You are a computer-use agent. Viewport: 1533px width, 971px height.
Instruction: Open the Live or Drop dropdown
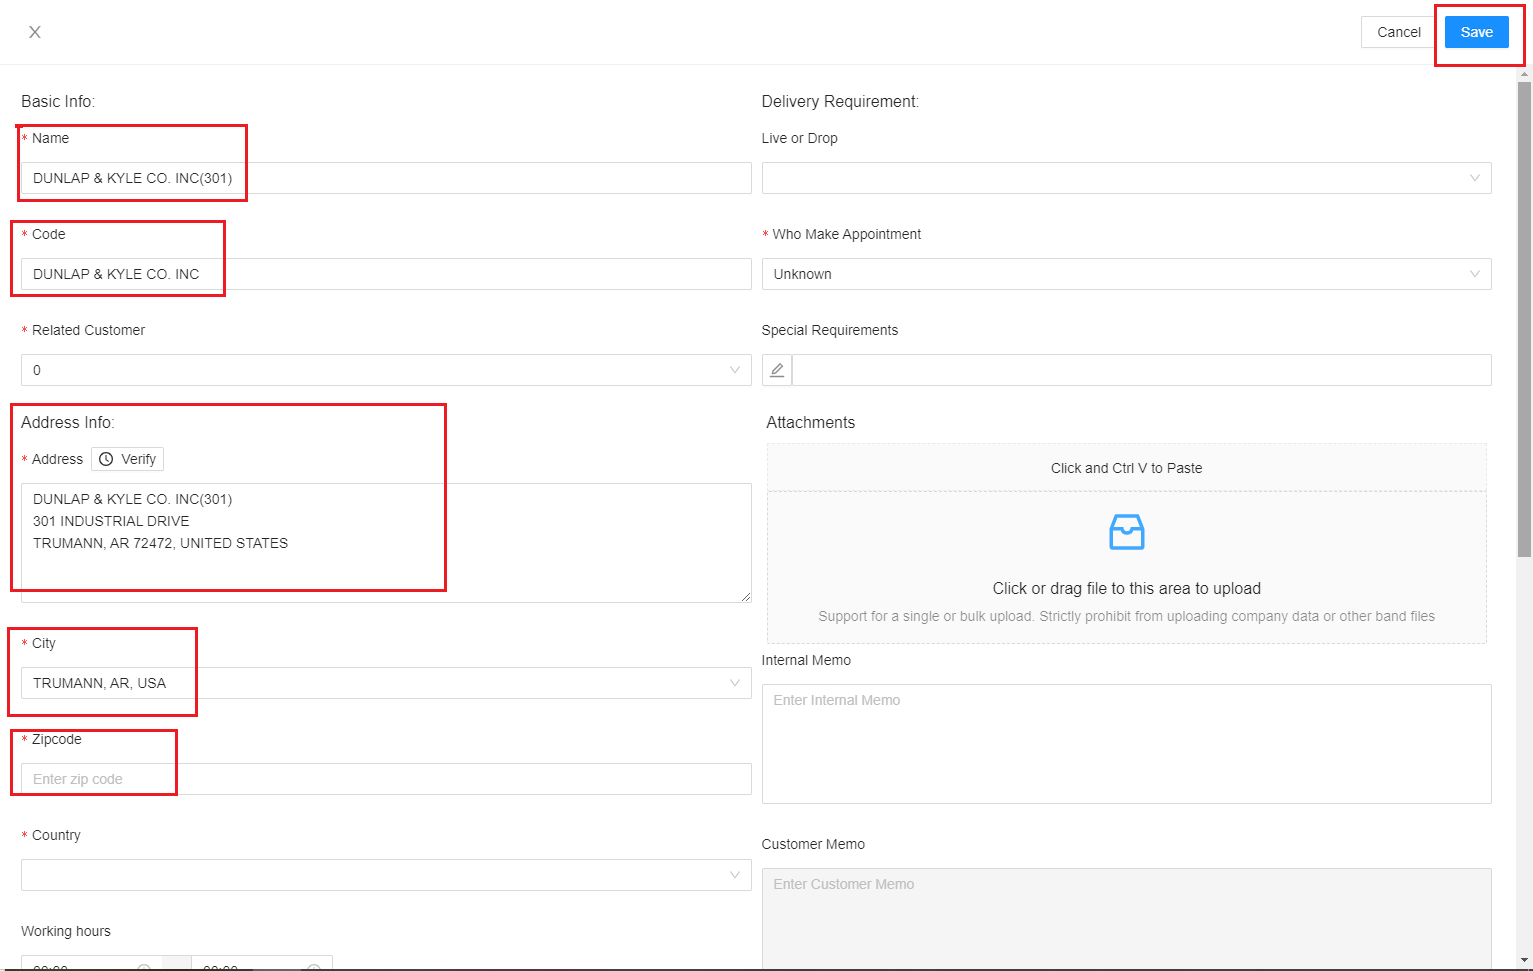click(x=1126, y=178)
